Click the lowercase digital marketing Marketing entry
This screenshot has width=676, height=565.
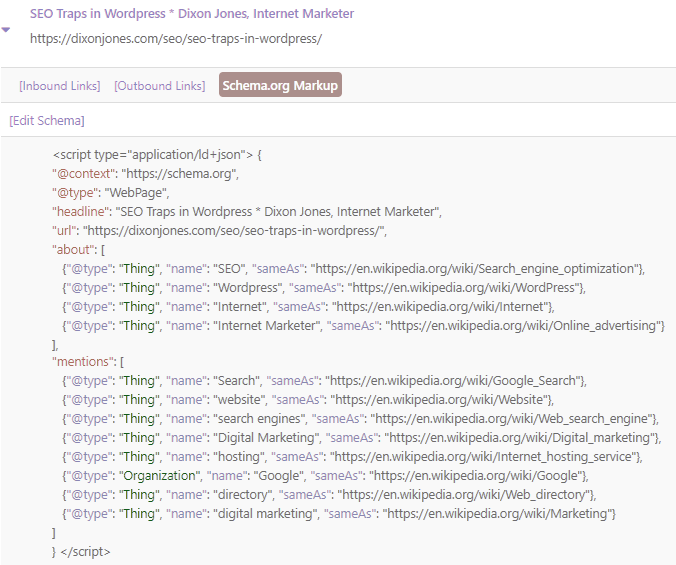(x=339, y=513)
